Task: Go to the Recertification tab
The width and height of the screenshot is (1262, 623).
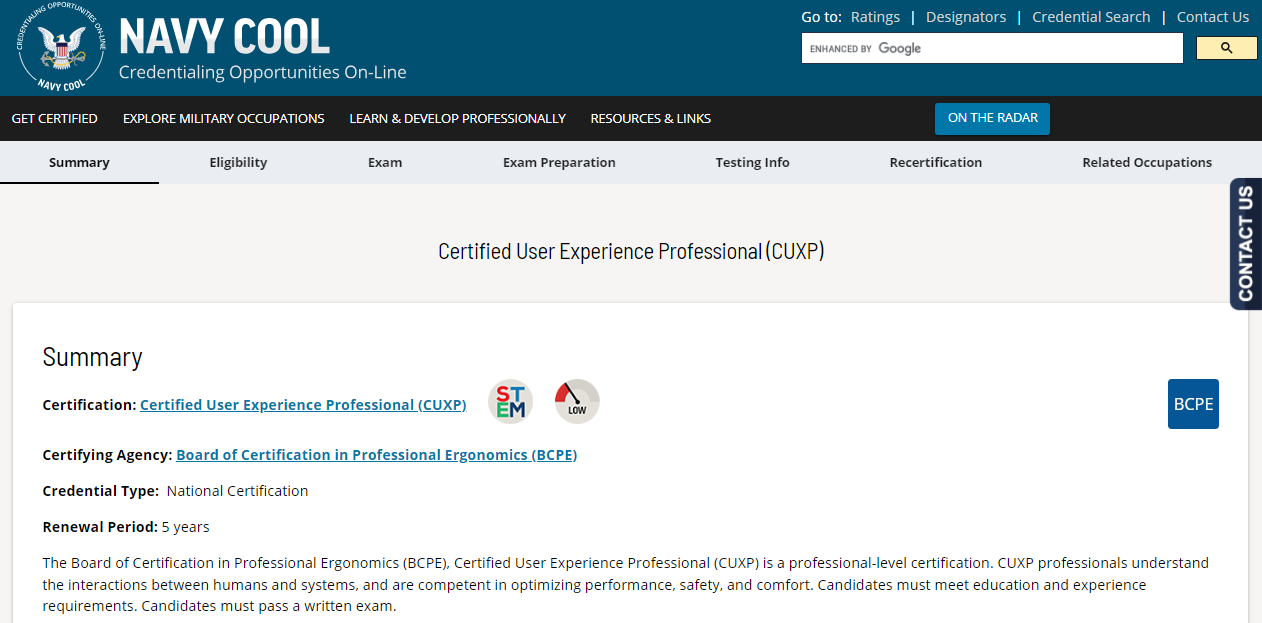Action: tap(936, 162)
